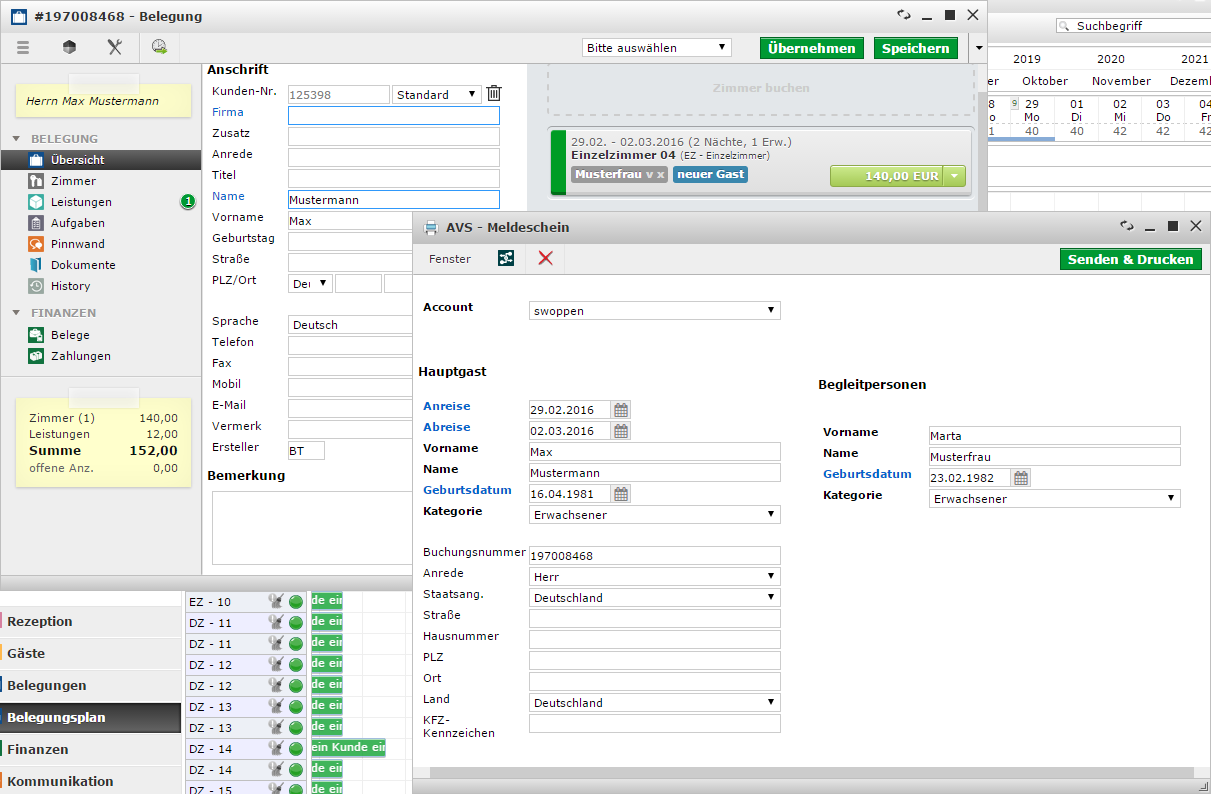Click the crossed tools icon in Belegung toolbar
Image resolution: width=1211 pixels, height=794 pixels.
(115, 47)
